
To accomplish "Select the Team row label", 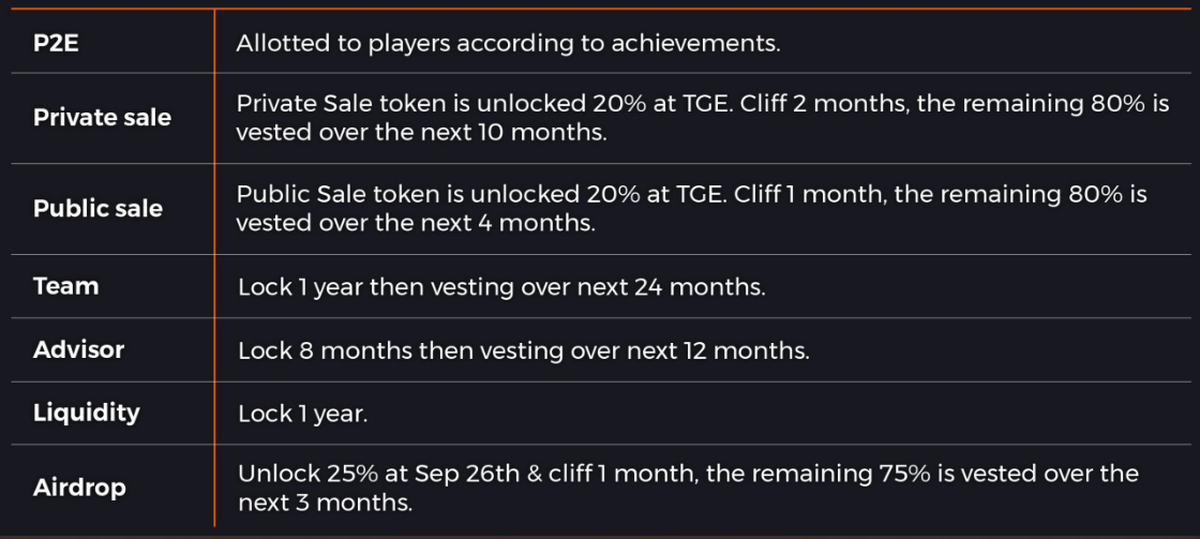I will pyautogui.click(x=66, y=287).
